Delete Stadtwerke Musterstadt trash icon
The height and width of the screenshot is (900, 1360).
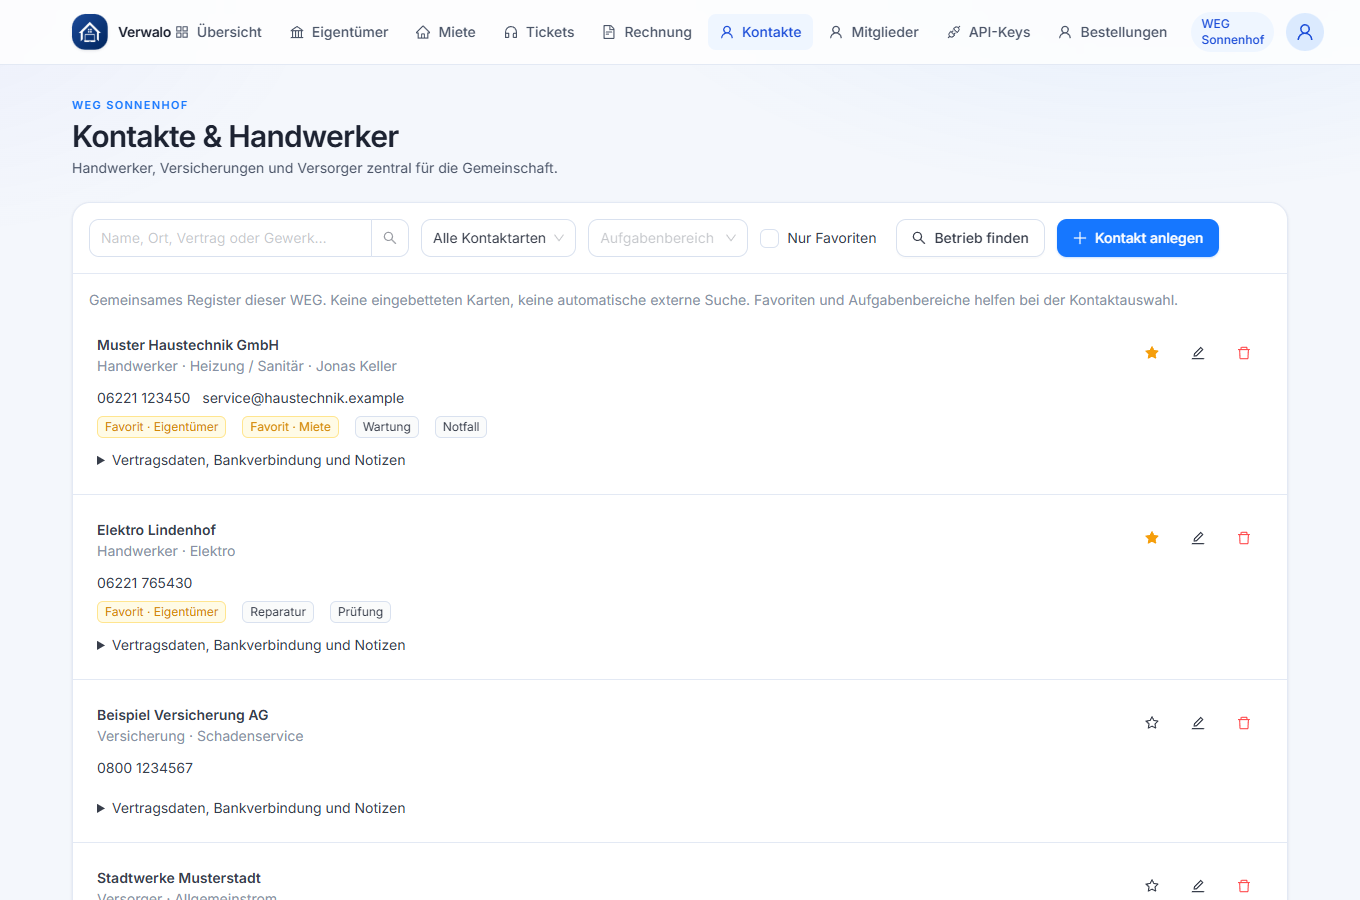1244,886
